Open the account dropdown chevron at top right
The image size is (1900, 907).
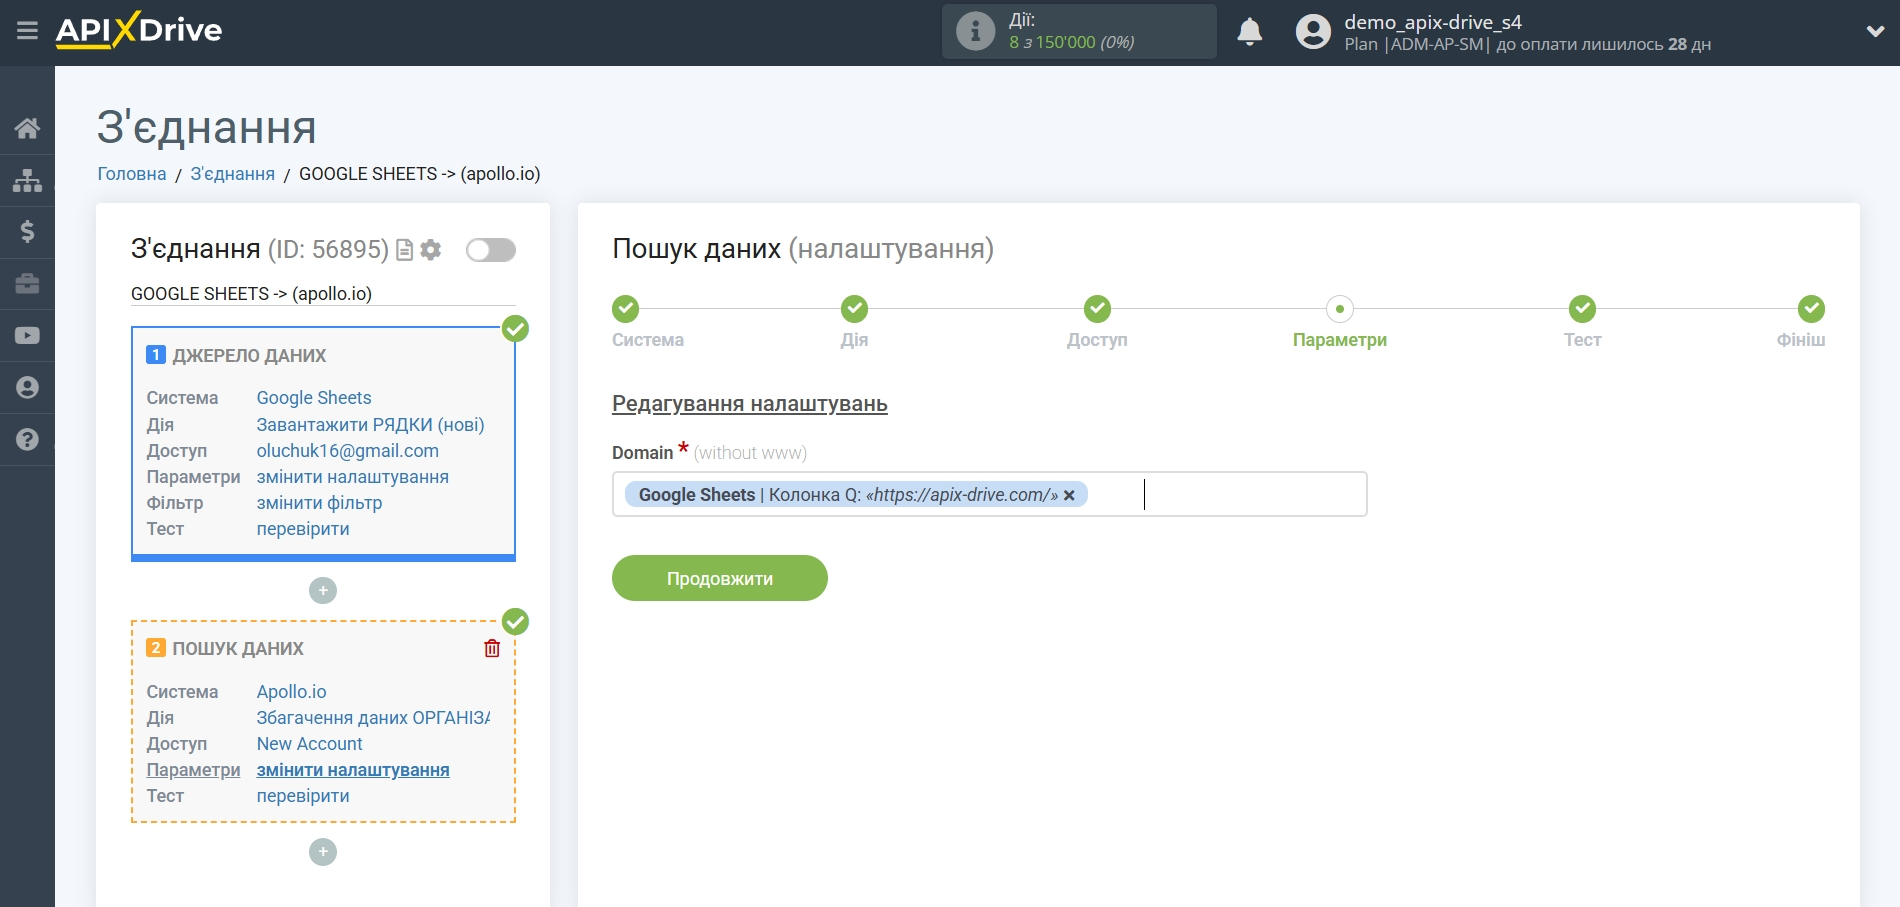pyautogui.click(x=1873, y=30)
